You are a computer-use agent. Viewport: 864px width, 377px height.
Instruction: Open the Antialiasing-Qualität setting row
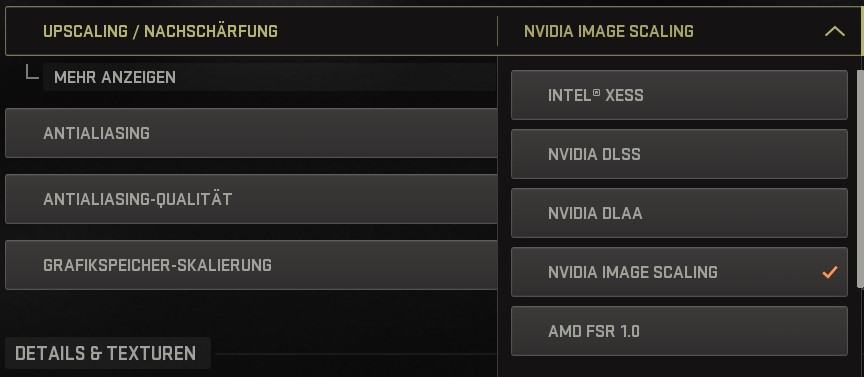(251, 199)
